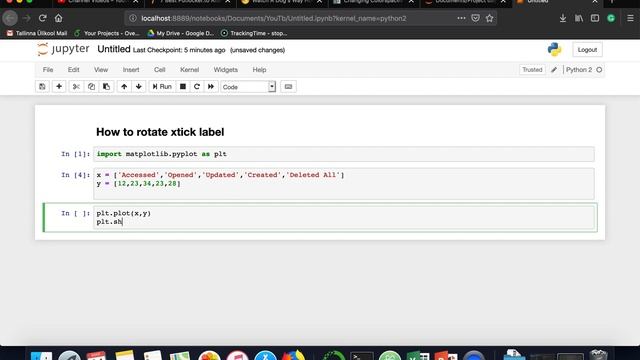
Task: Rename the notebook title Untitled
Action: click(x=113, y=49)
